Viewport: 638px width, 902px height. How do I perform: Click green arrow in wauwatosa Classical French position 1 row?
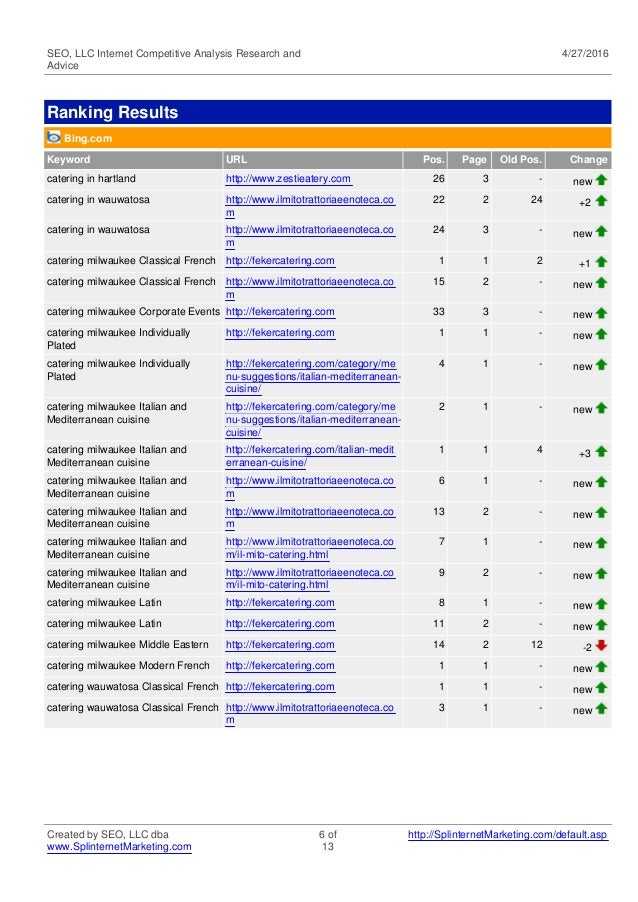[x=602, y=688]
